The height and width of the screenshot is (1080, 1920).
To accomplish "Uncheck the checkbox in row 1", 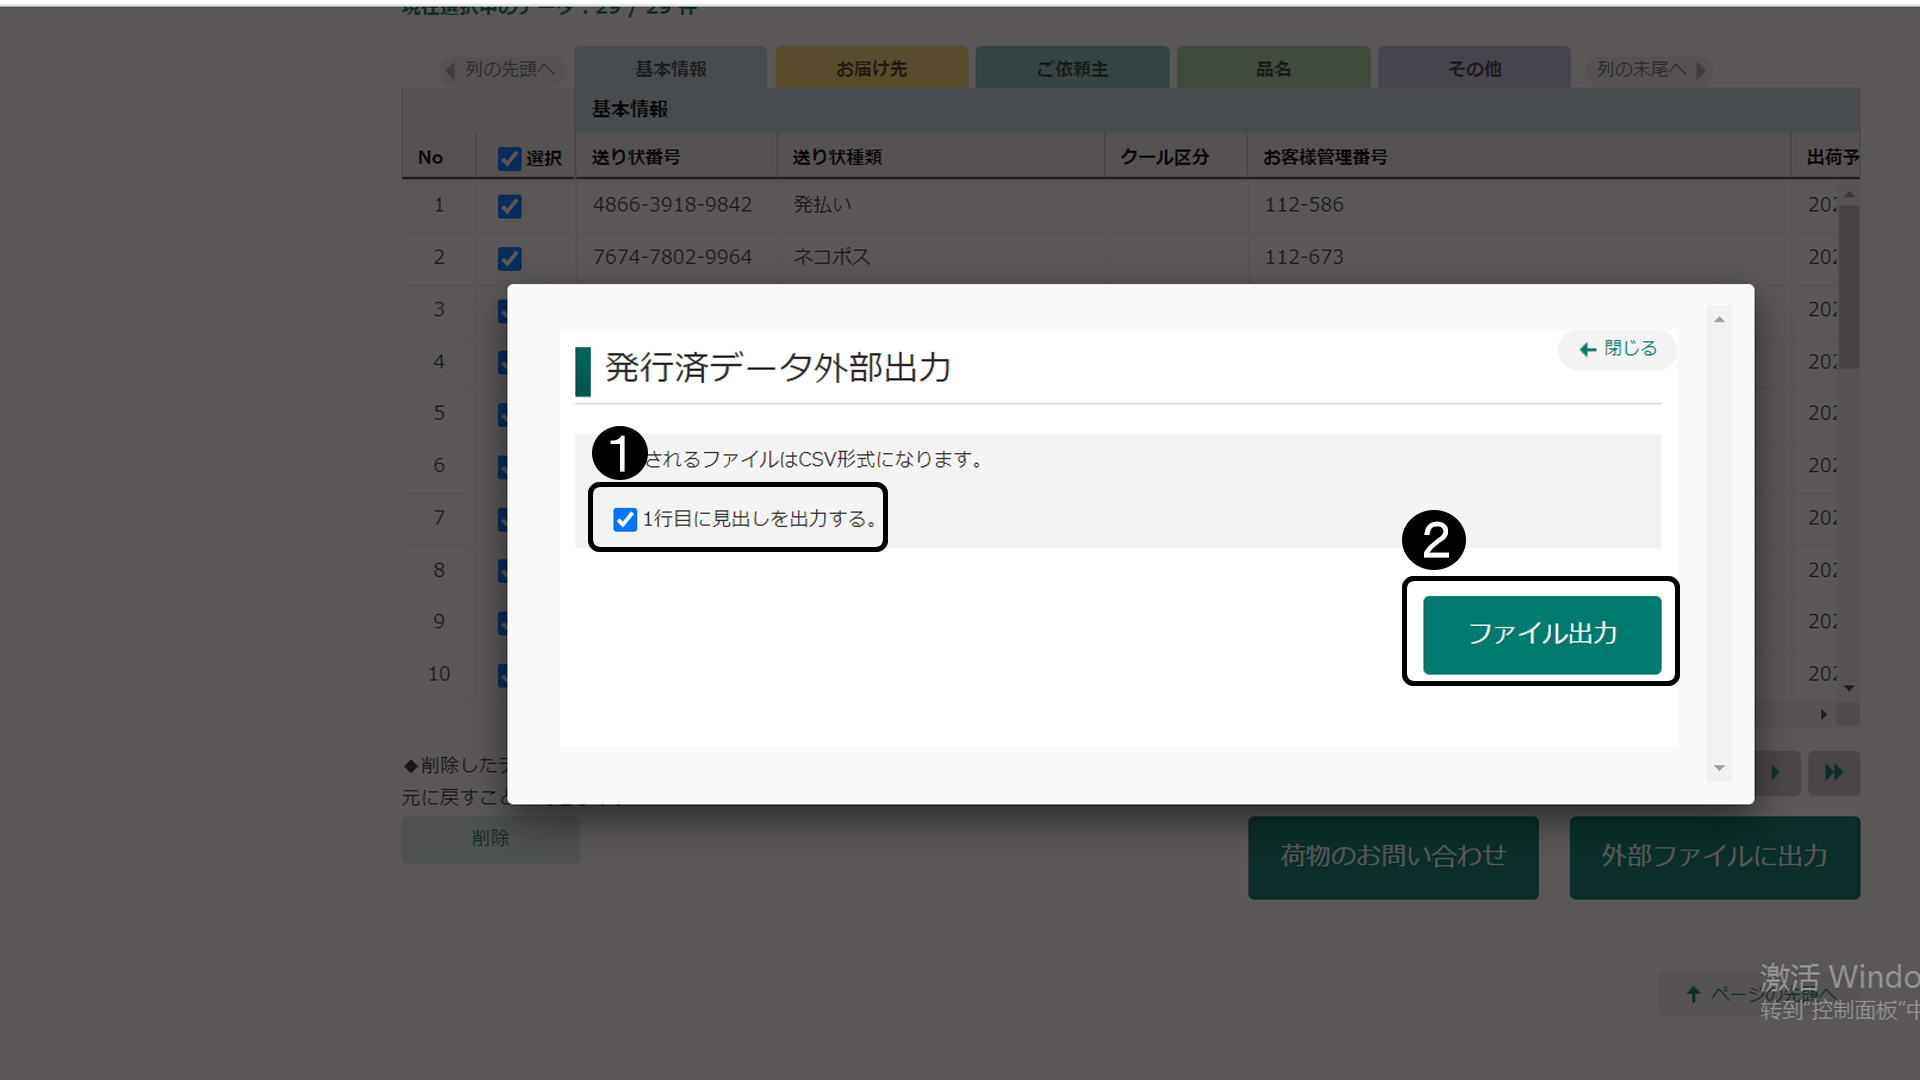I will (x=509, y=206).
